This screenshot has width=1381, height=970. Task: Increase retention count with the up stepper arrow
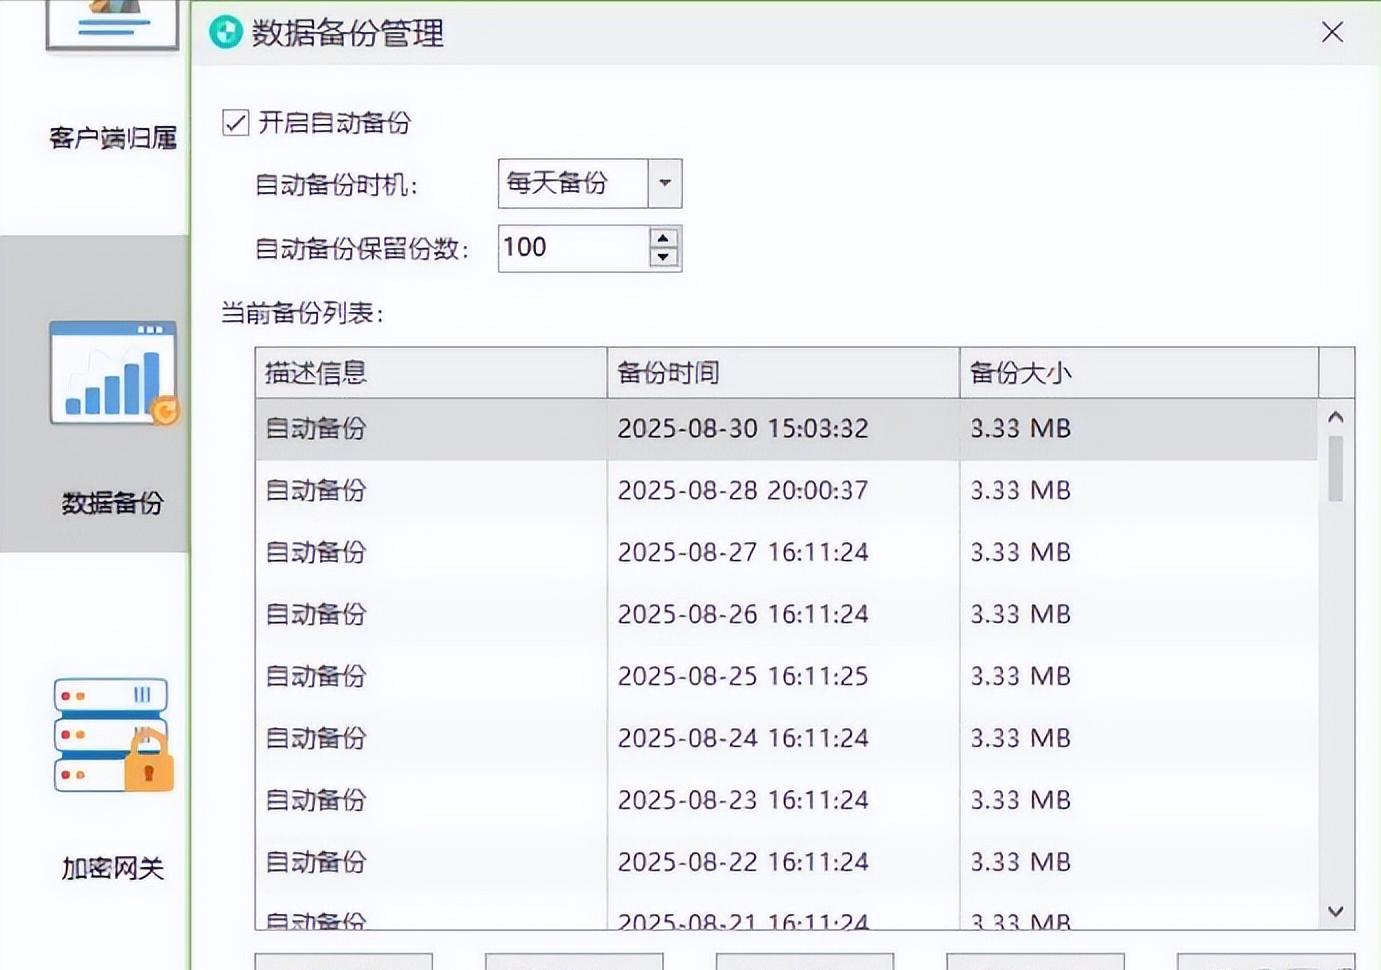(662, 240)
